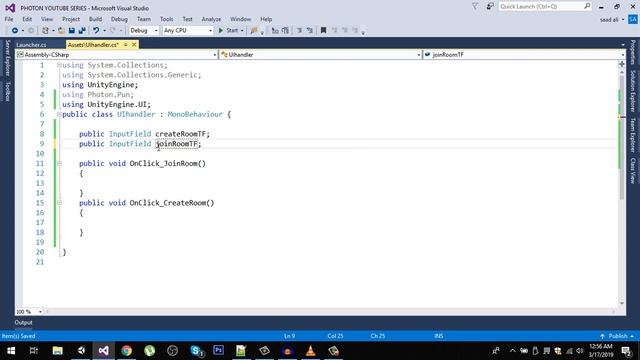640x360 pixels.
Task: Click the Save All toolbar icon
Action: pos(82,31)
